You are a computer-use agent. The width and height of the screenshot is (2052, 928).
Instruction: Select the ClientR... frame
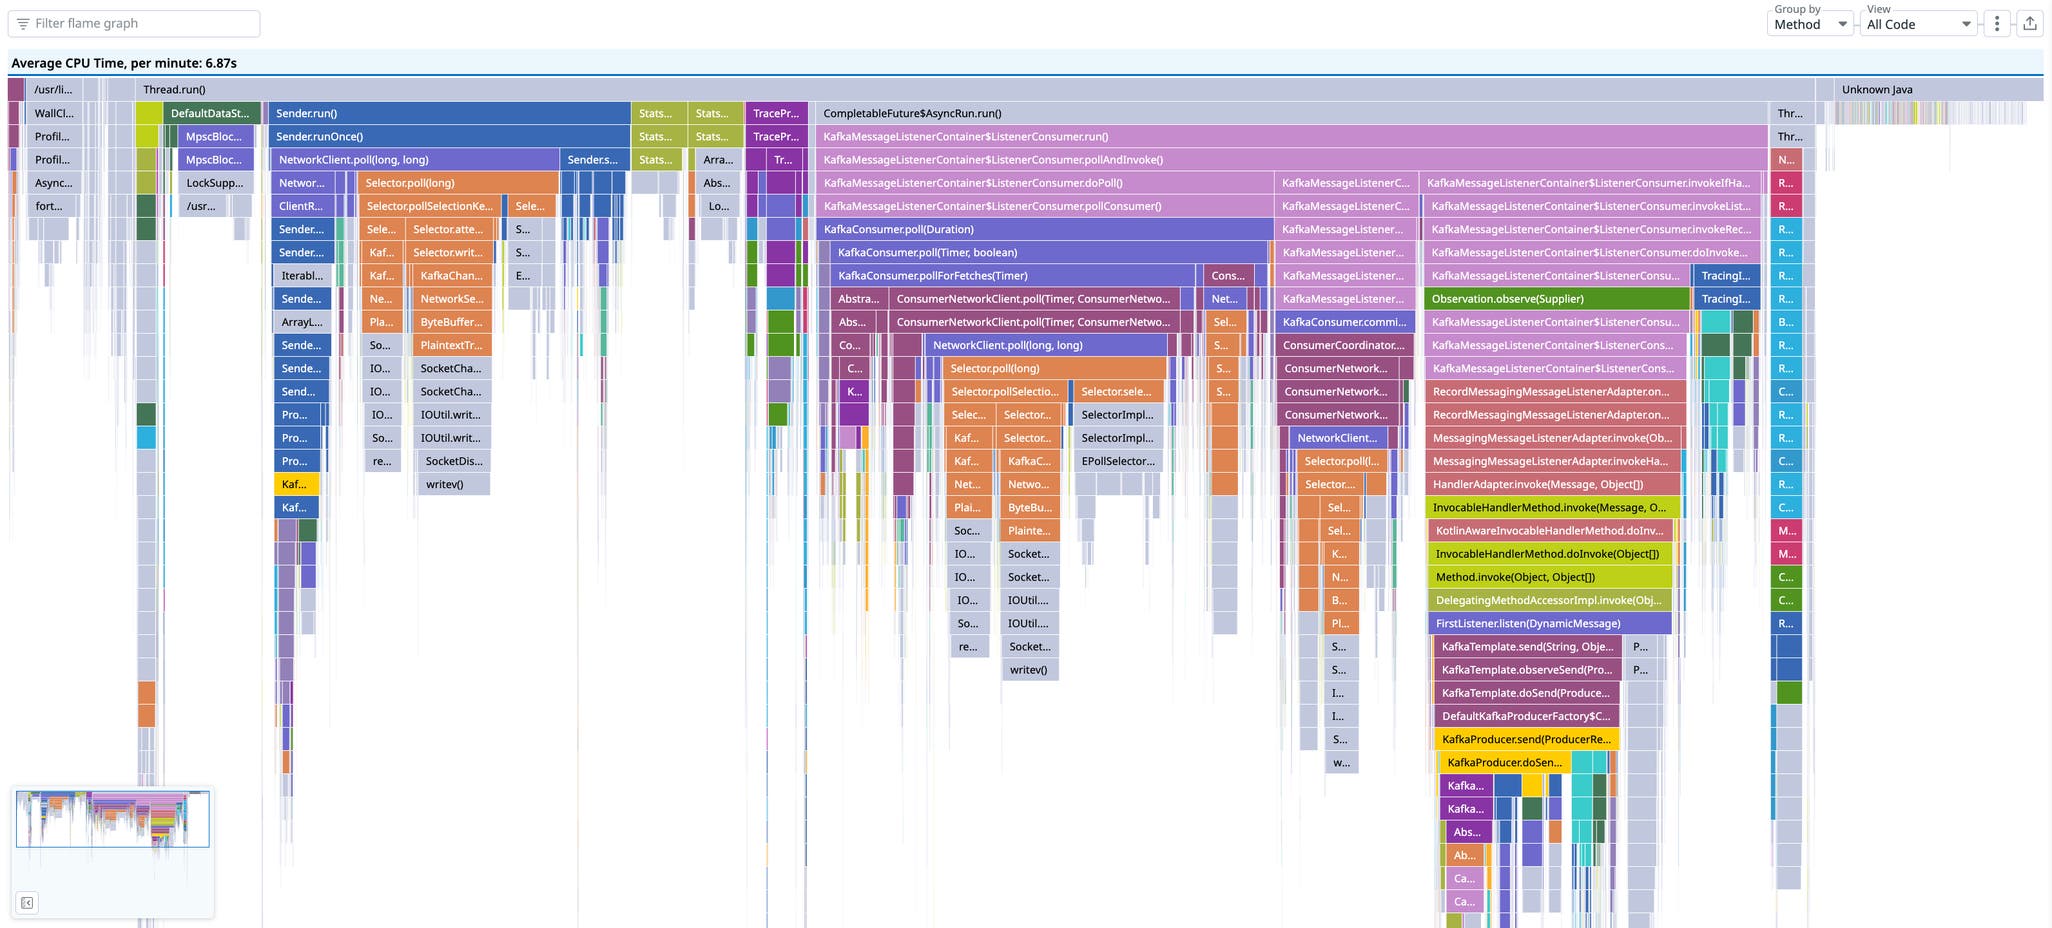point(303,206)
